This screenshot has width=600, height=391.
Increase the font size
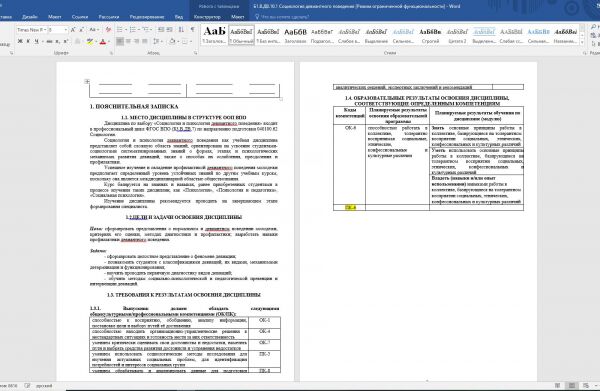click(73, 29)
